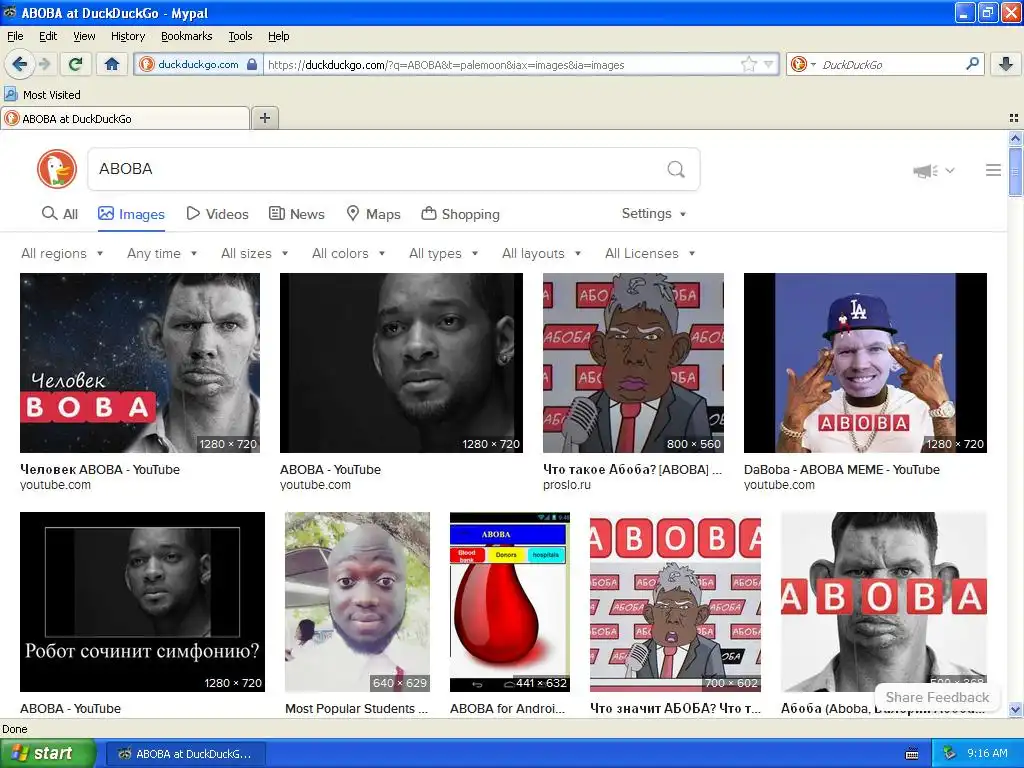
Task: Click the DuckDuckGo site identity icon in address bar
Action: point(147,64)
